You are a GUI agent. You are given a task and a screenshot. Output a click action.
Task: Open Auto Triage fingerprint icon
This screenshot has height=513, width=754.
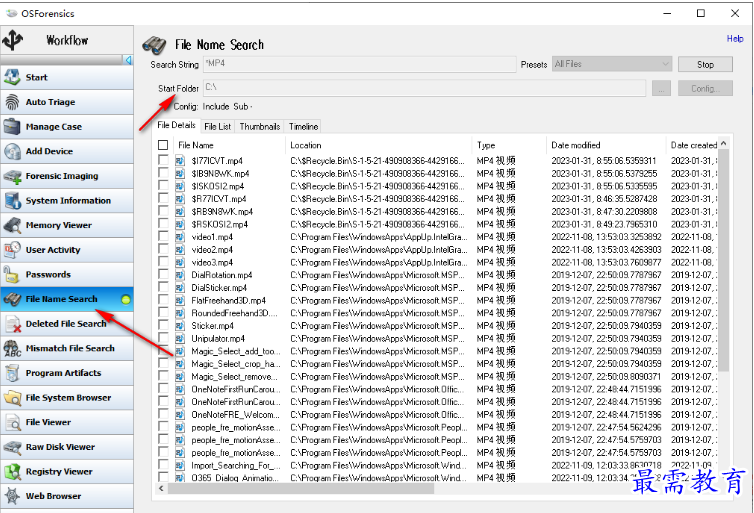tap(12, 102)
